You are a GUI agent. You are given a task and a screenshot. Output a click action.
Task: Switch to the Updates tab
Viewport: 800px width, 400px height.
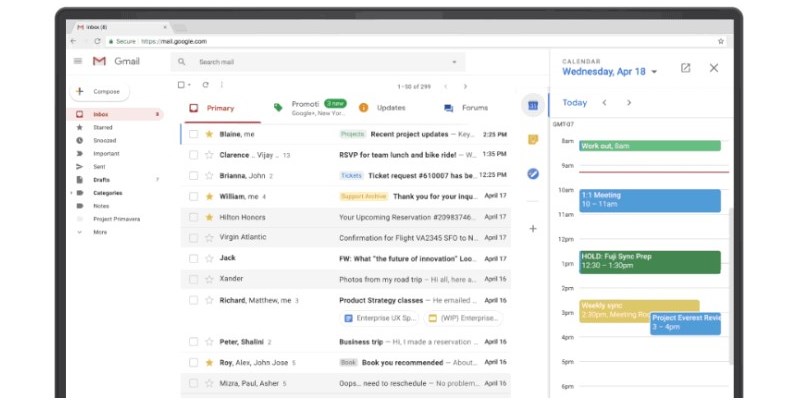coord(383,108)
